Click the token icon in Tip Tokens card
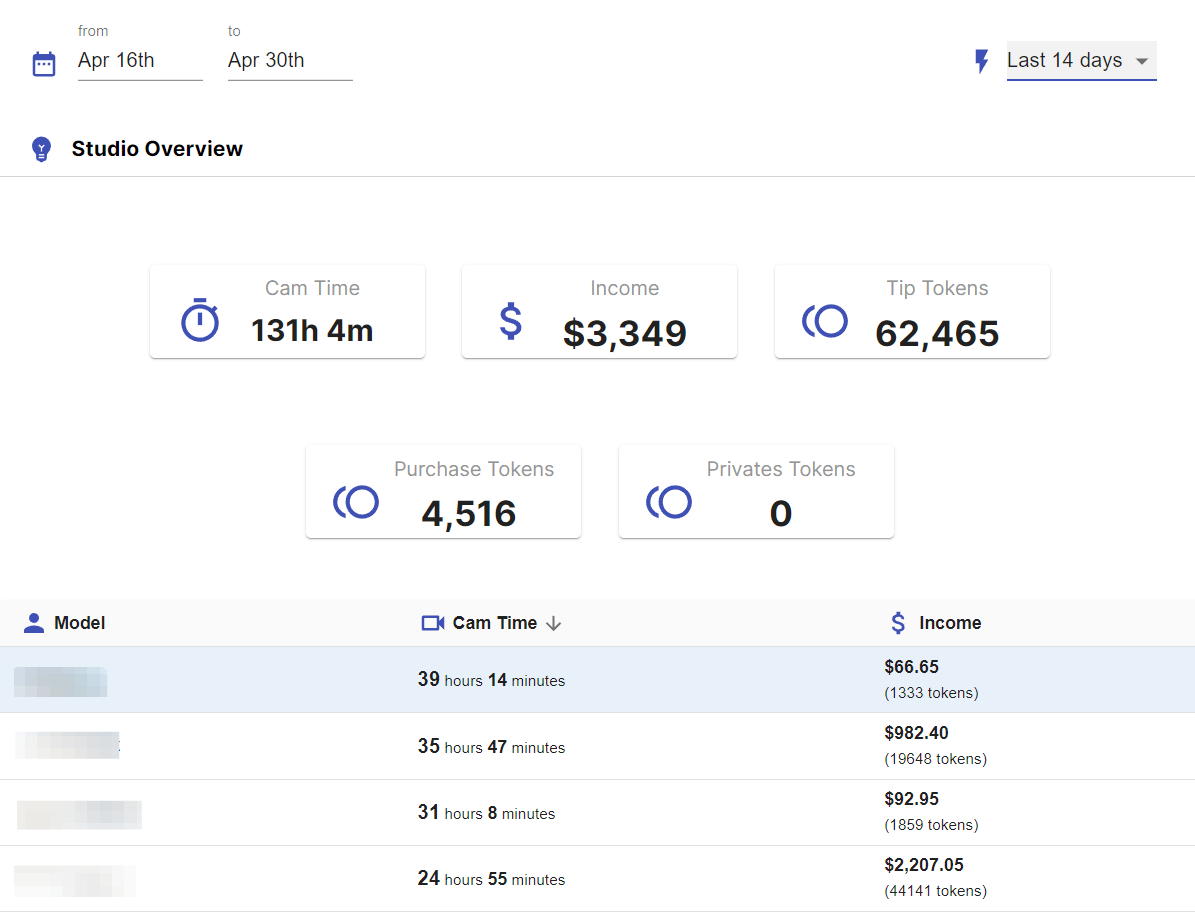The width and height of the screenshot is (1195, 923). click(825, 321)
